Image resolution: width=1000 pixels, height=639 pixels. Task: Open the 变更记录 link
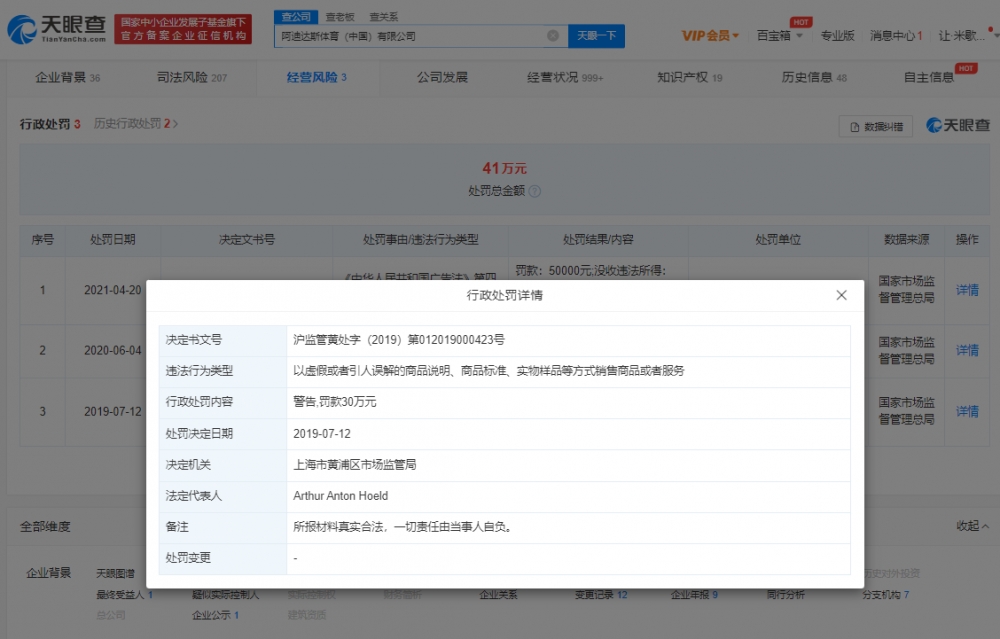click(601, 594)
